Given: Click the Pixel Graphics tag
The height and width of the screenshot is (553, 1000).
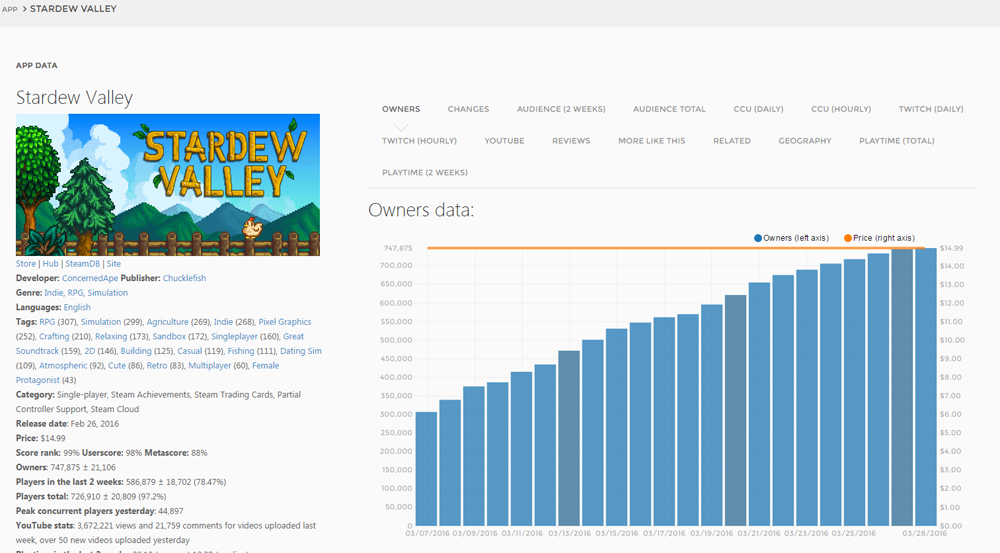Looking at the screenshot, I should [x=284, y=322].
